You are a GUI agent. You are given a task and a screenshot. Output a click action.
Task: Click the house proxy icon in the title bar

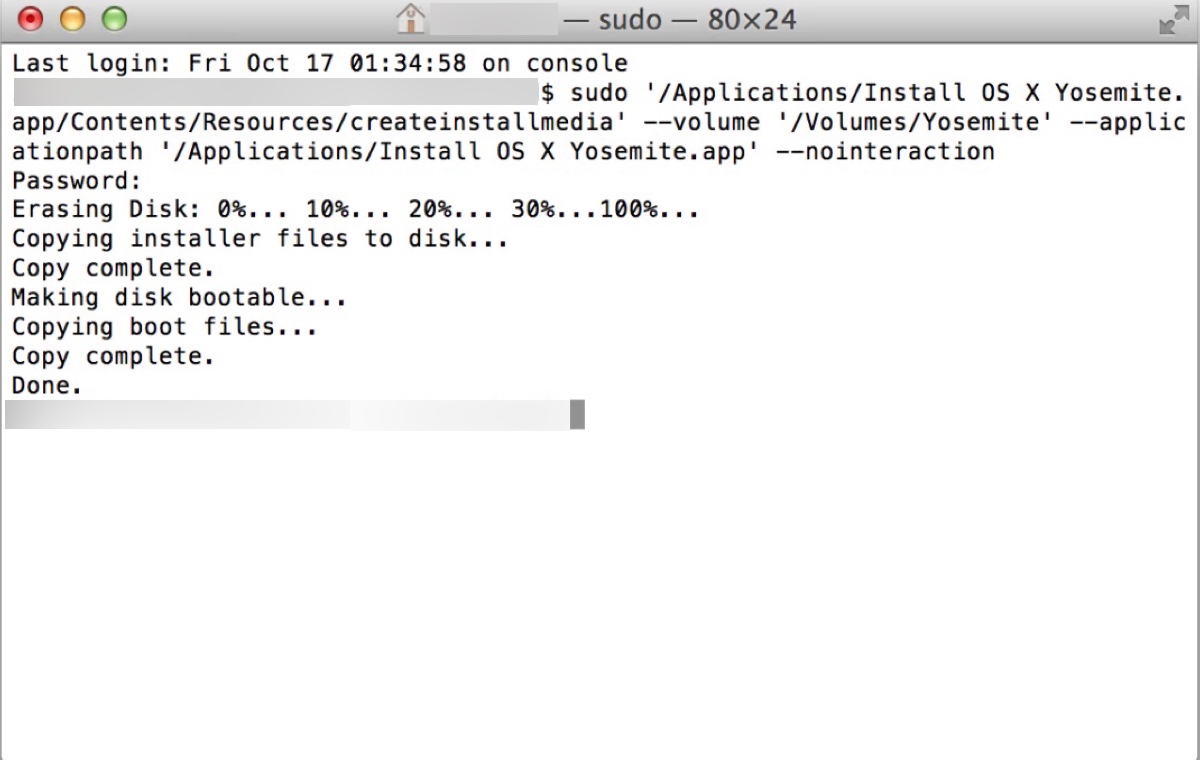tap(410, 18)
